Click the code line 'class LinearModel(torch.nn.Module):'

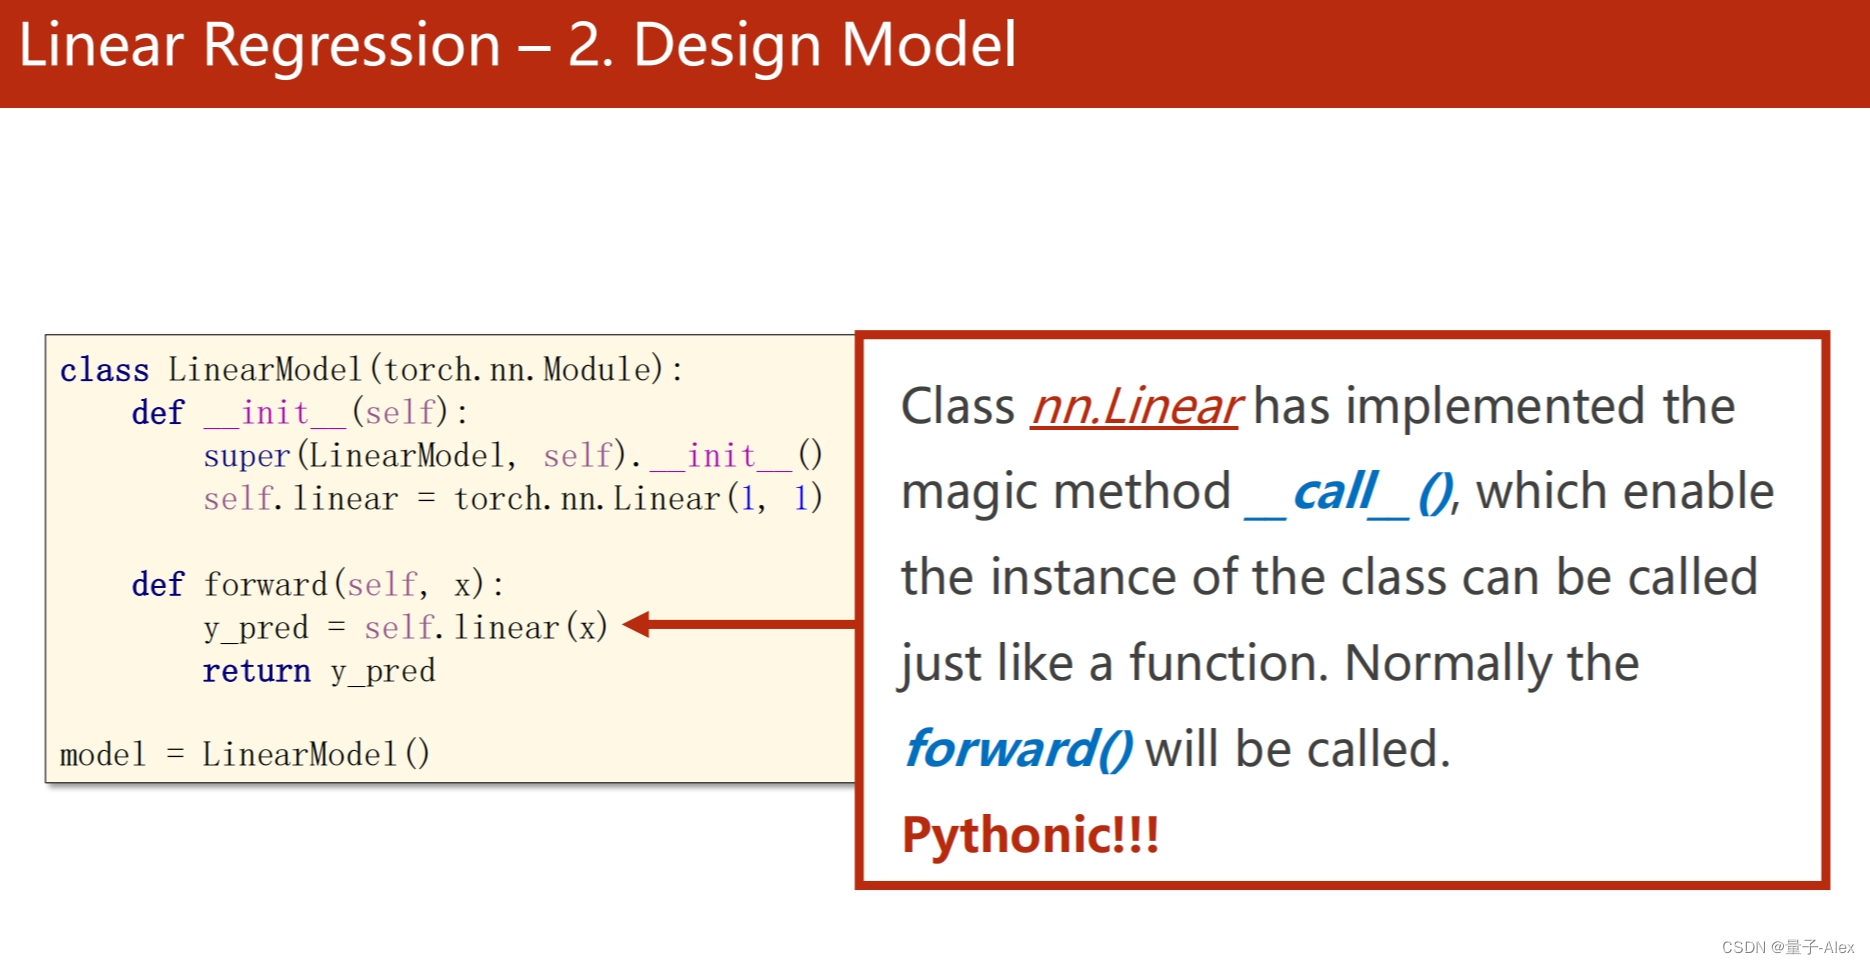coord(371,370)
